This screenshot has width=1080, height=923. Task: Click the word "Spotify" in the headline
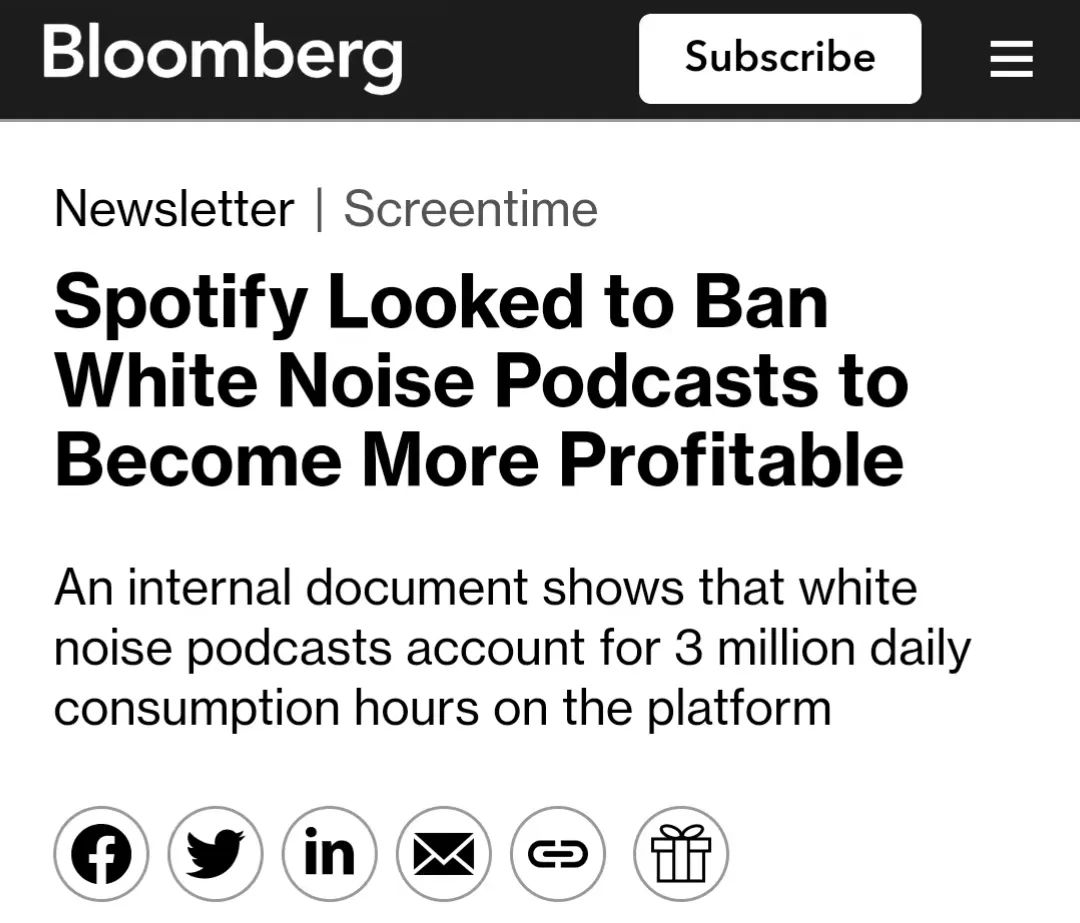(x=181, y=303)
